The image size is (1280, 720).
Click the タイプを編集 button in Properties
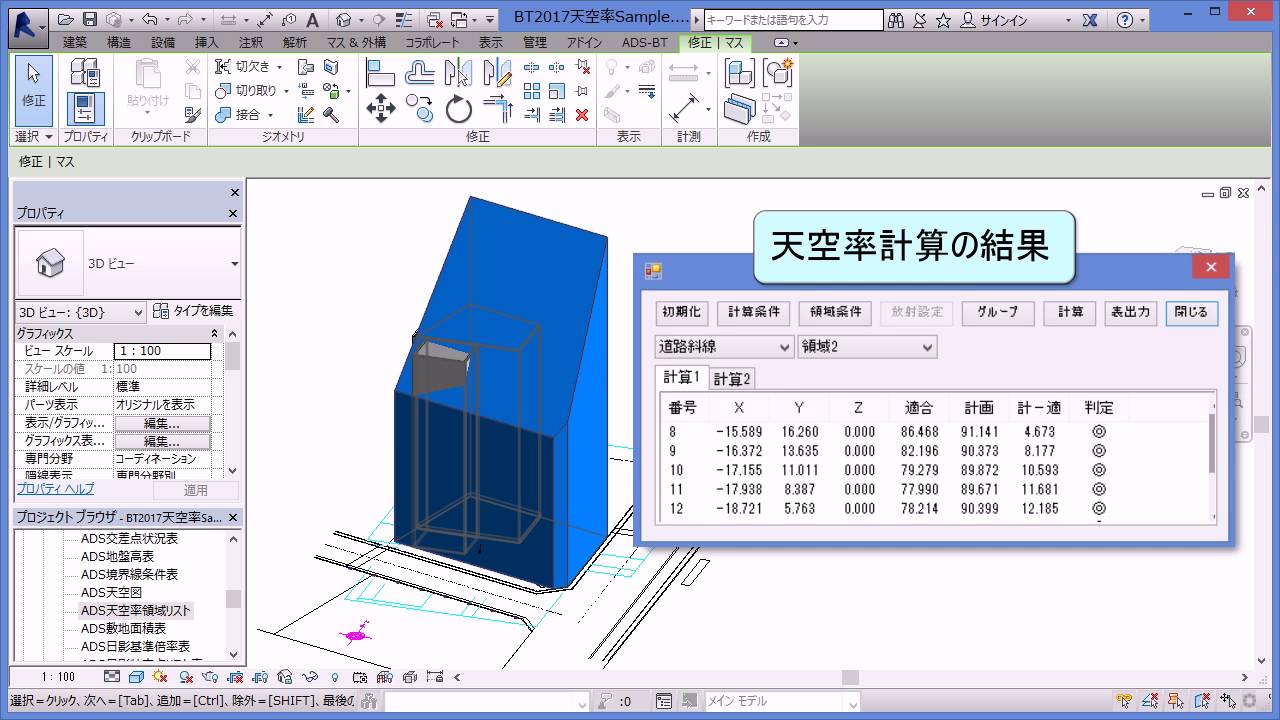193,311
